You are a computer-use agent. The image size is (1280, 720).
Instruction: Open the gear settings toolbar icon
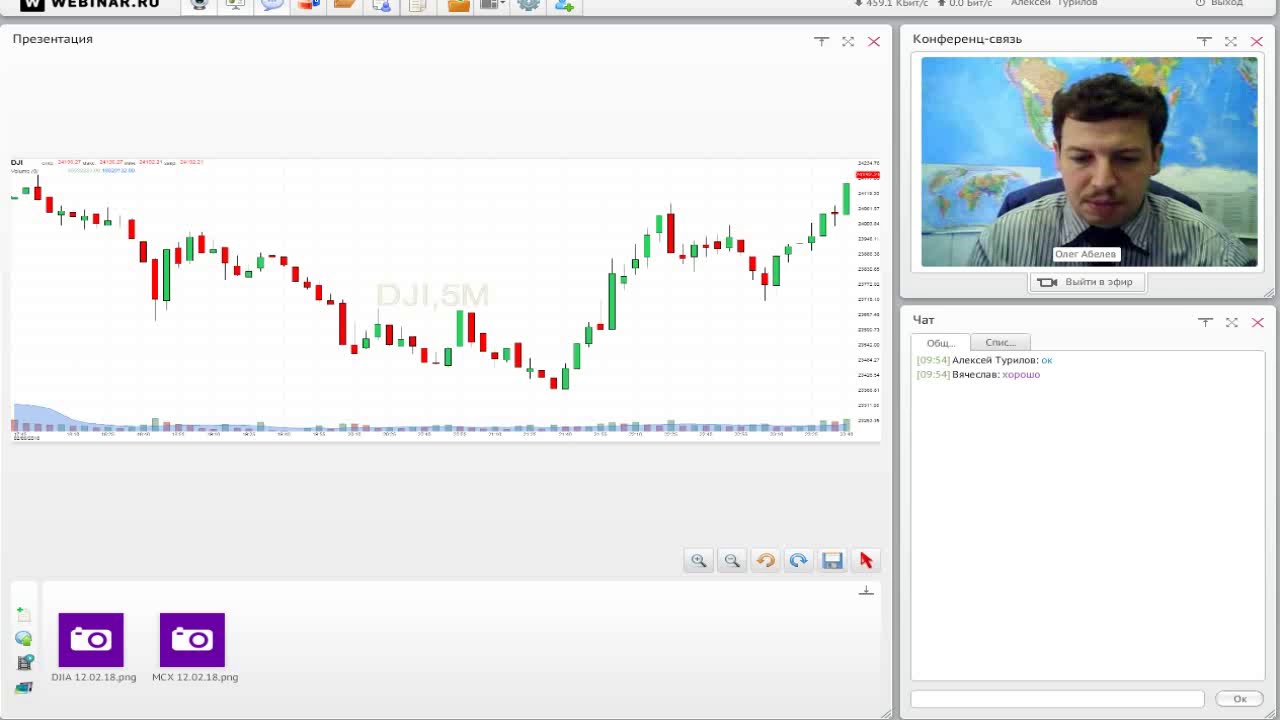pos(529,4)
